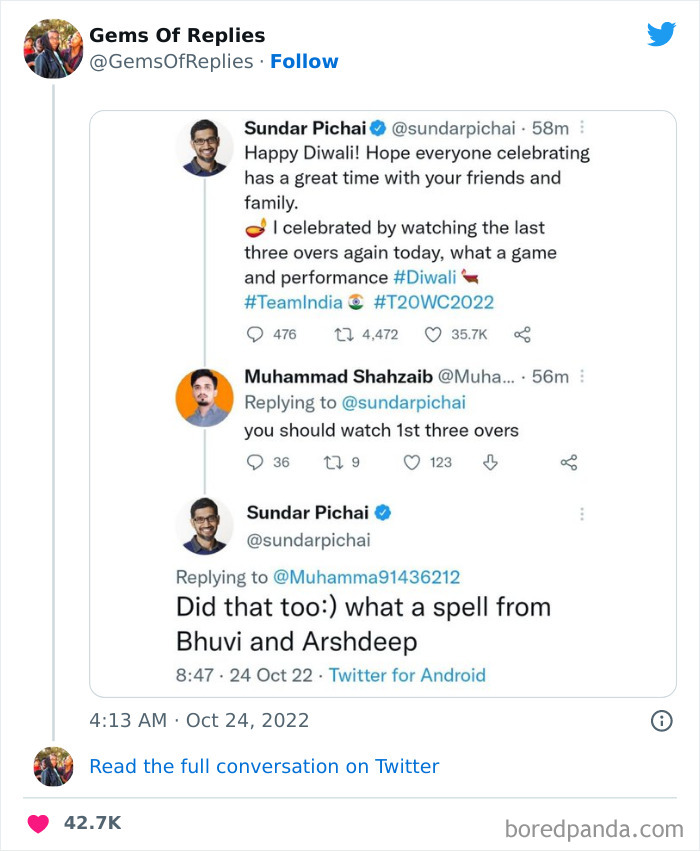Read the full conversation on Twitter
The width and height of the screenshot is (700, 851).
(264, 766)
